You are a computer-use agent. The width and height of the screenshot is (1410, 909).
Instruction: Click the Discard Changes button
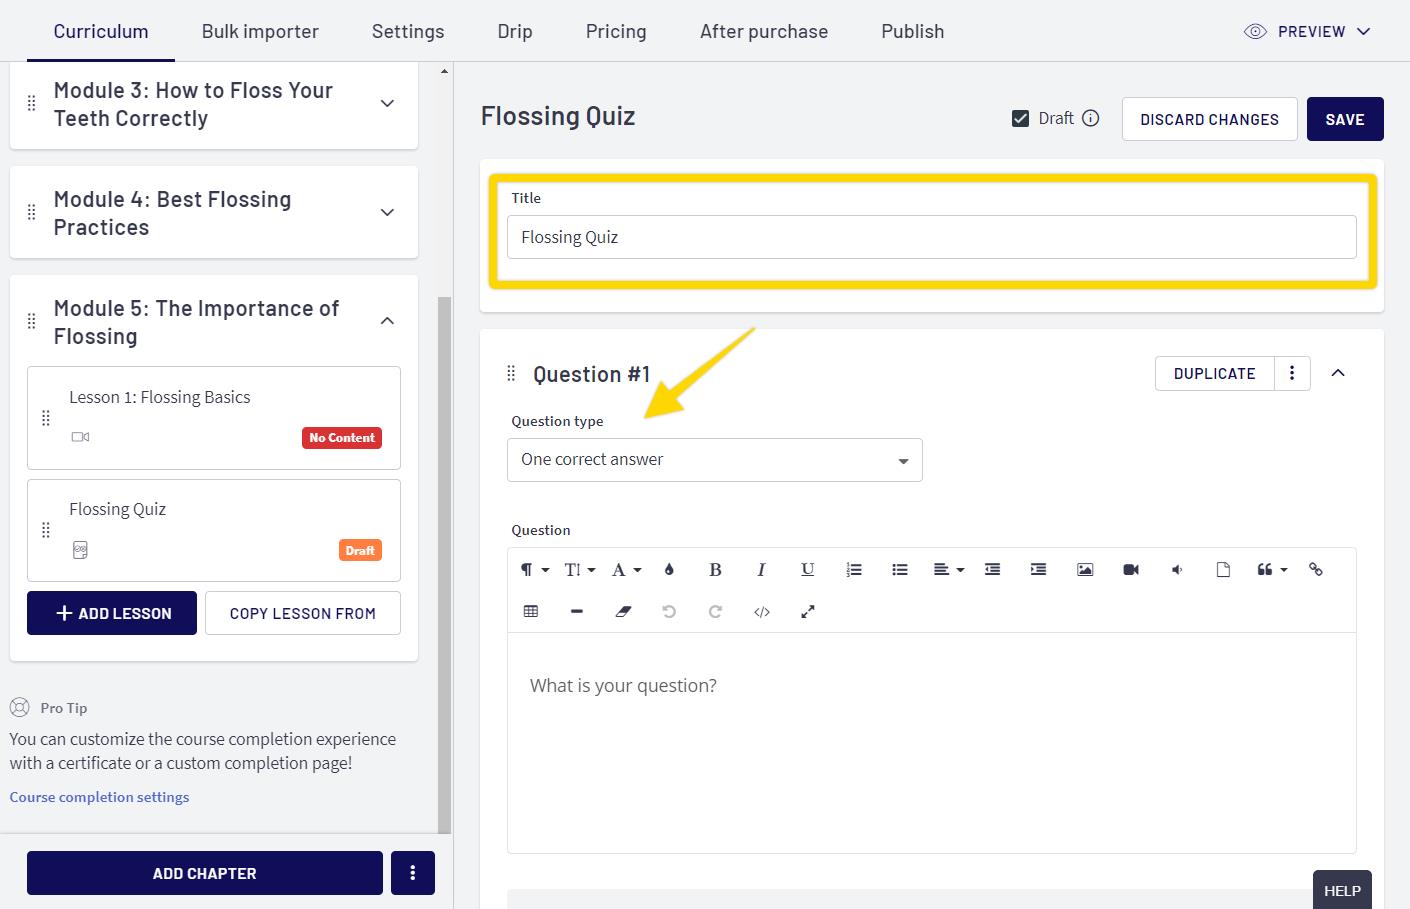pos(1209,119)
